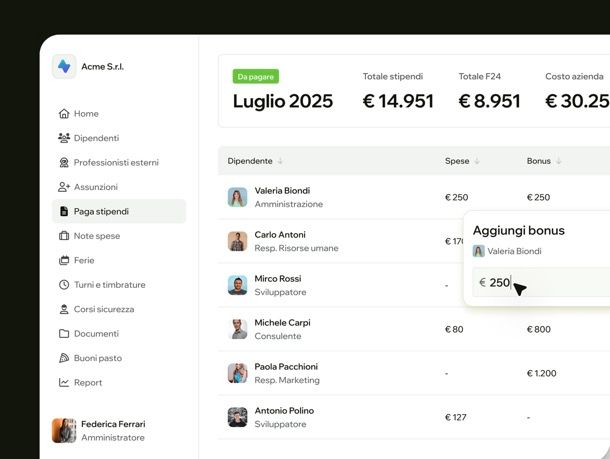Image resolution: width=610 pixels, height=459 pixels.
Task: Click the Da pagare status badge
Action: [256, 76]
